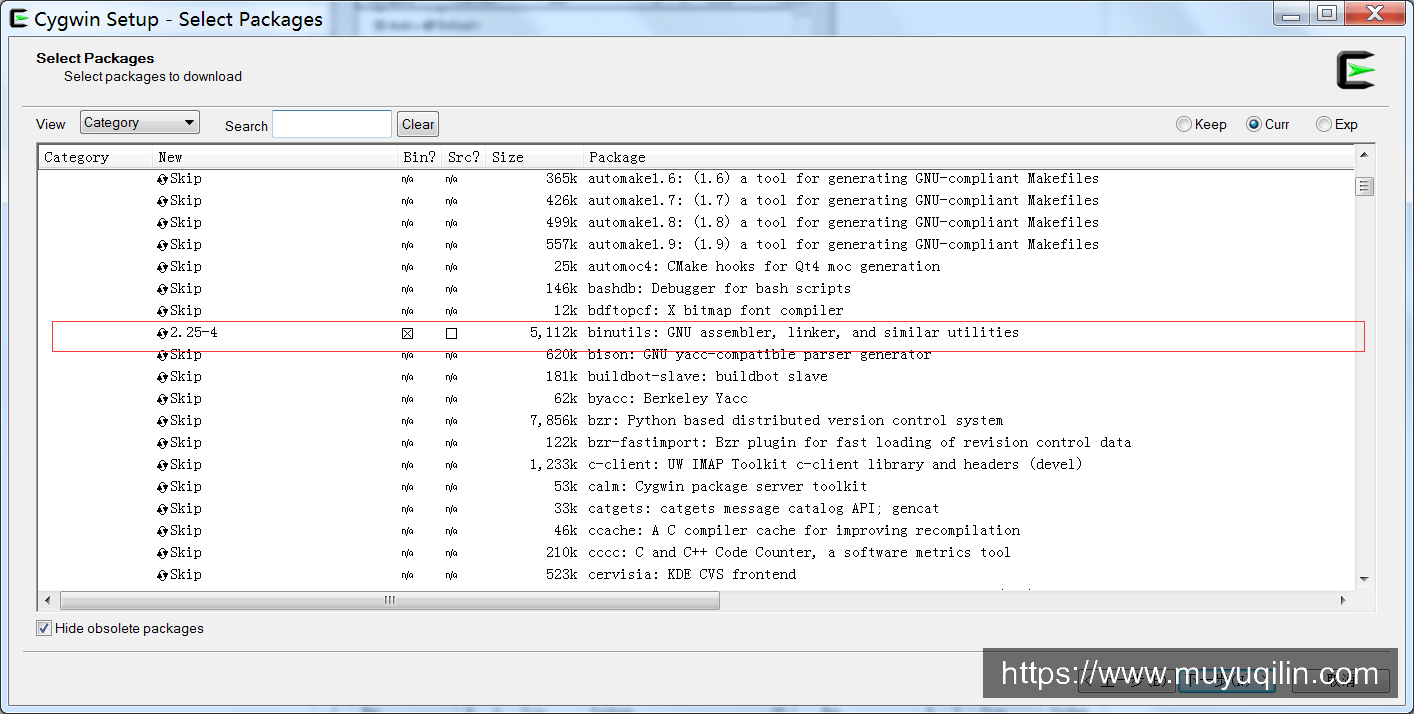
Task: Click the cervisia: KDE CVS frontend text
Action: pos(692,575)
